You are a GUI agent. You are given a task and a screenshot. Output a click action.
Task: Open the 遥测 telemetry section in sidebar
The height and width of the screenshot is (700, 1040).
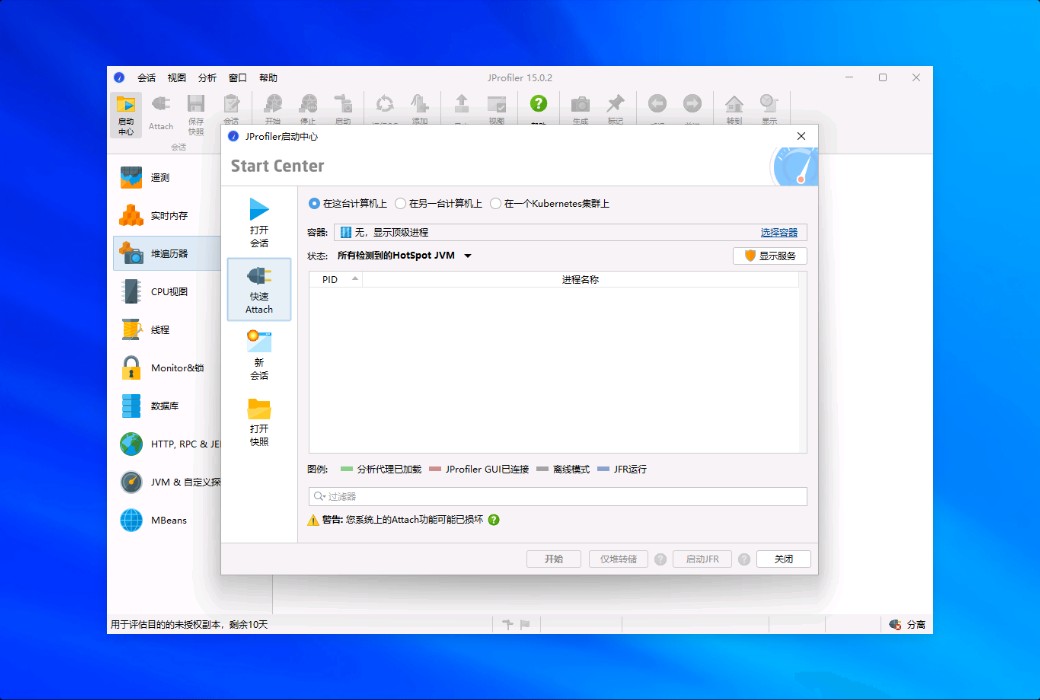point(166,177)
